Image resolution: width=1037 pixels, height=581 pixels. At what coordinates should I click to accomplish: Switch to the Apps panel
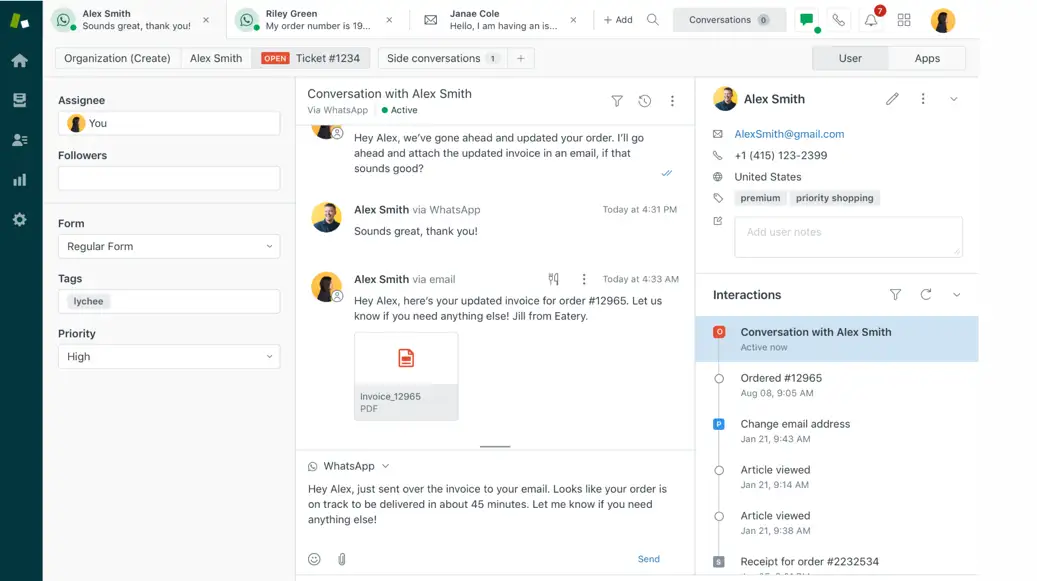[927, 58]
